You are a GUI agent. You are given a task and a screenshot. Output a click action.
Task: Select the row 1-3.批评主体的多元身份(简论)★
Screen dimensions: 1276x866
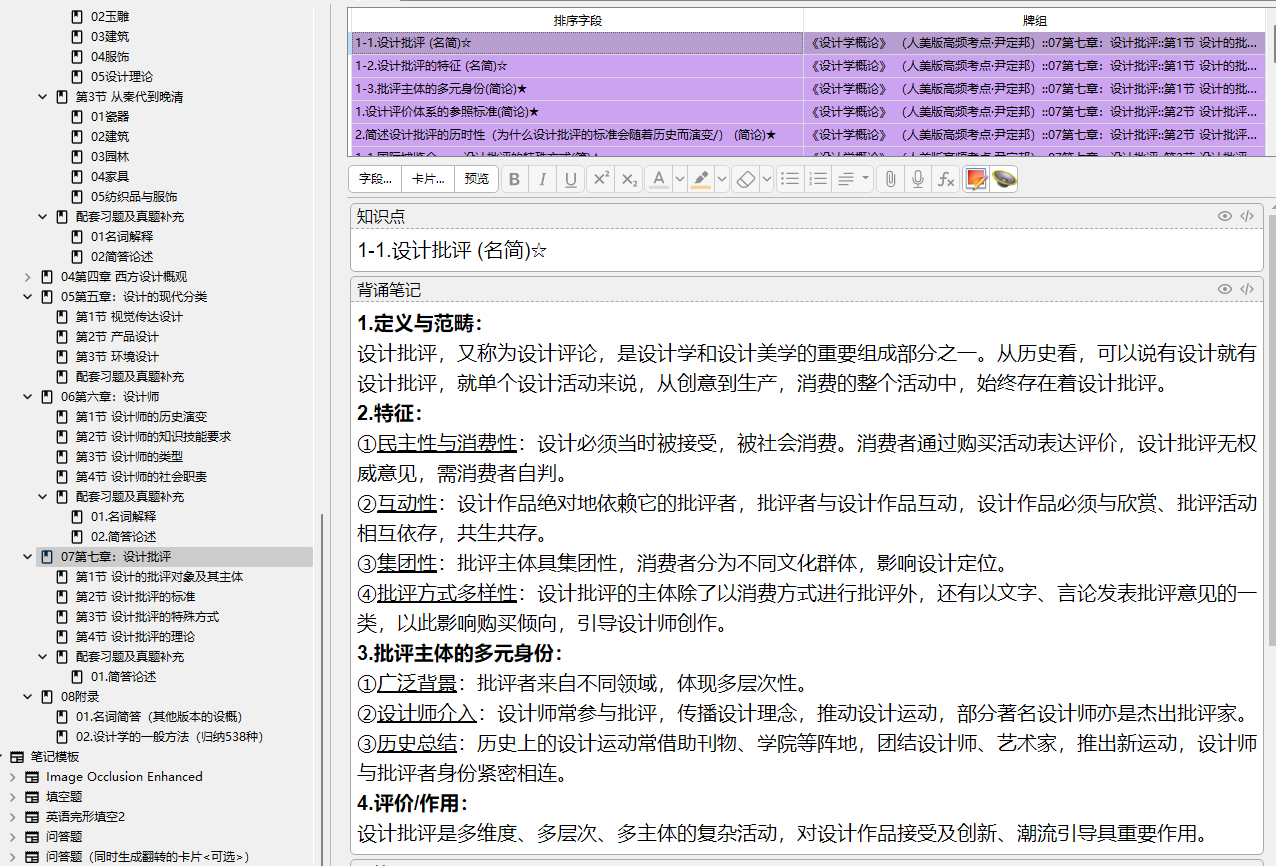pos(806,89)
